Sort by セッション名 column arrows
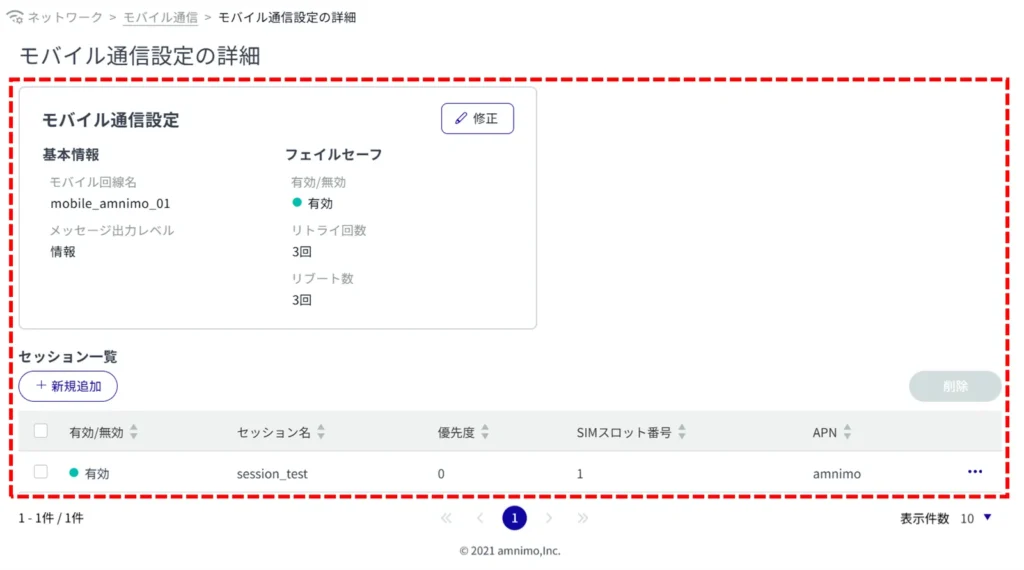This screenshot has height=570, width=1024. (x=321, y=432)
